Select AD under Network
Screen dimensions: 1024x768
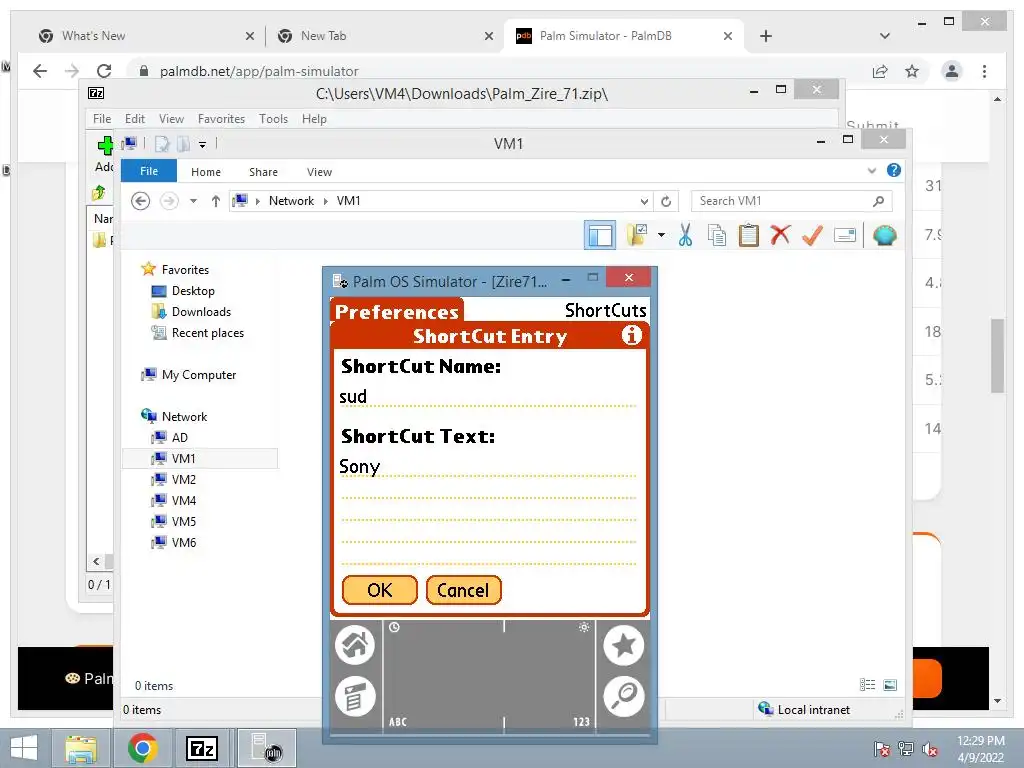pos(180,438)
